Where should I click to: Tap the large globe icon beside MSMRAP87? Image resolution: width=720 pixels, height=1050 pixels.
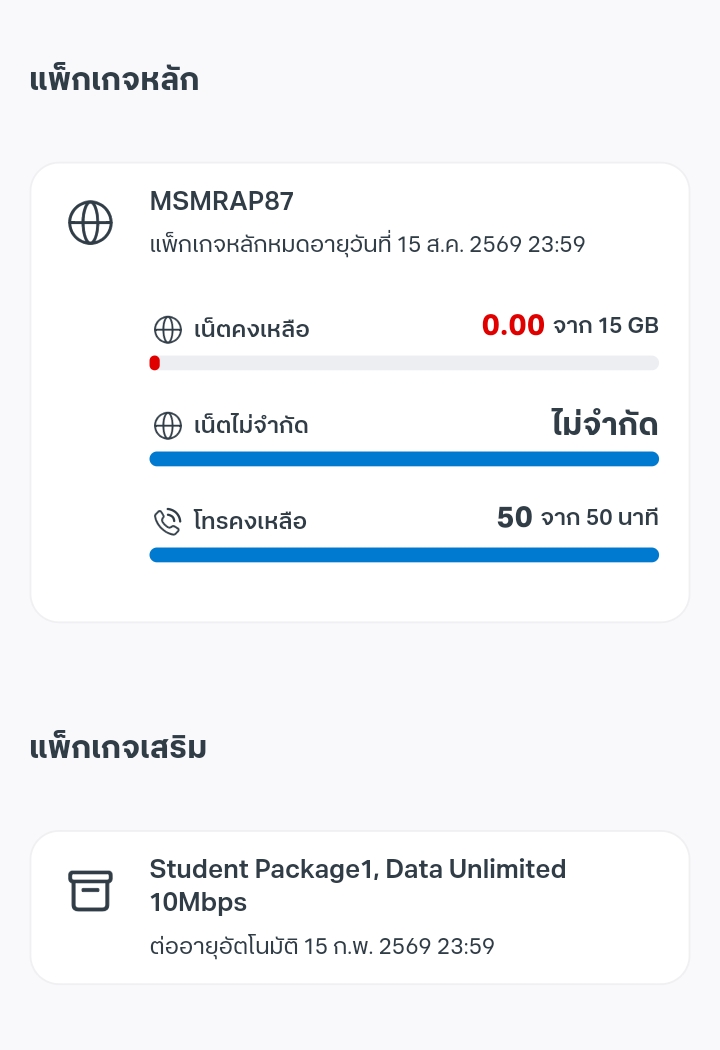pyautogui.click(x=90, y=222)
